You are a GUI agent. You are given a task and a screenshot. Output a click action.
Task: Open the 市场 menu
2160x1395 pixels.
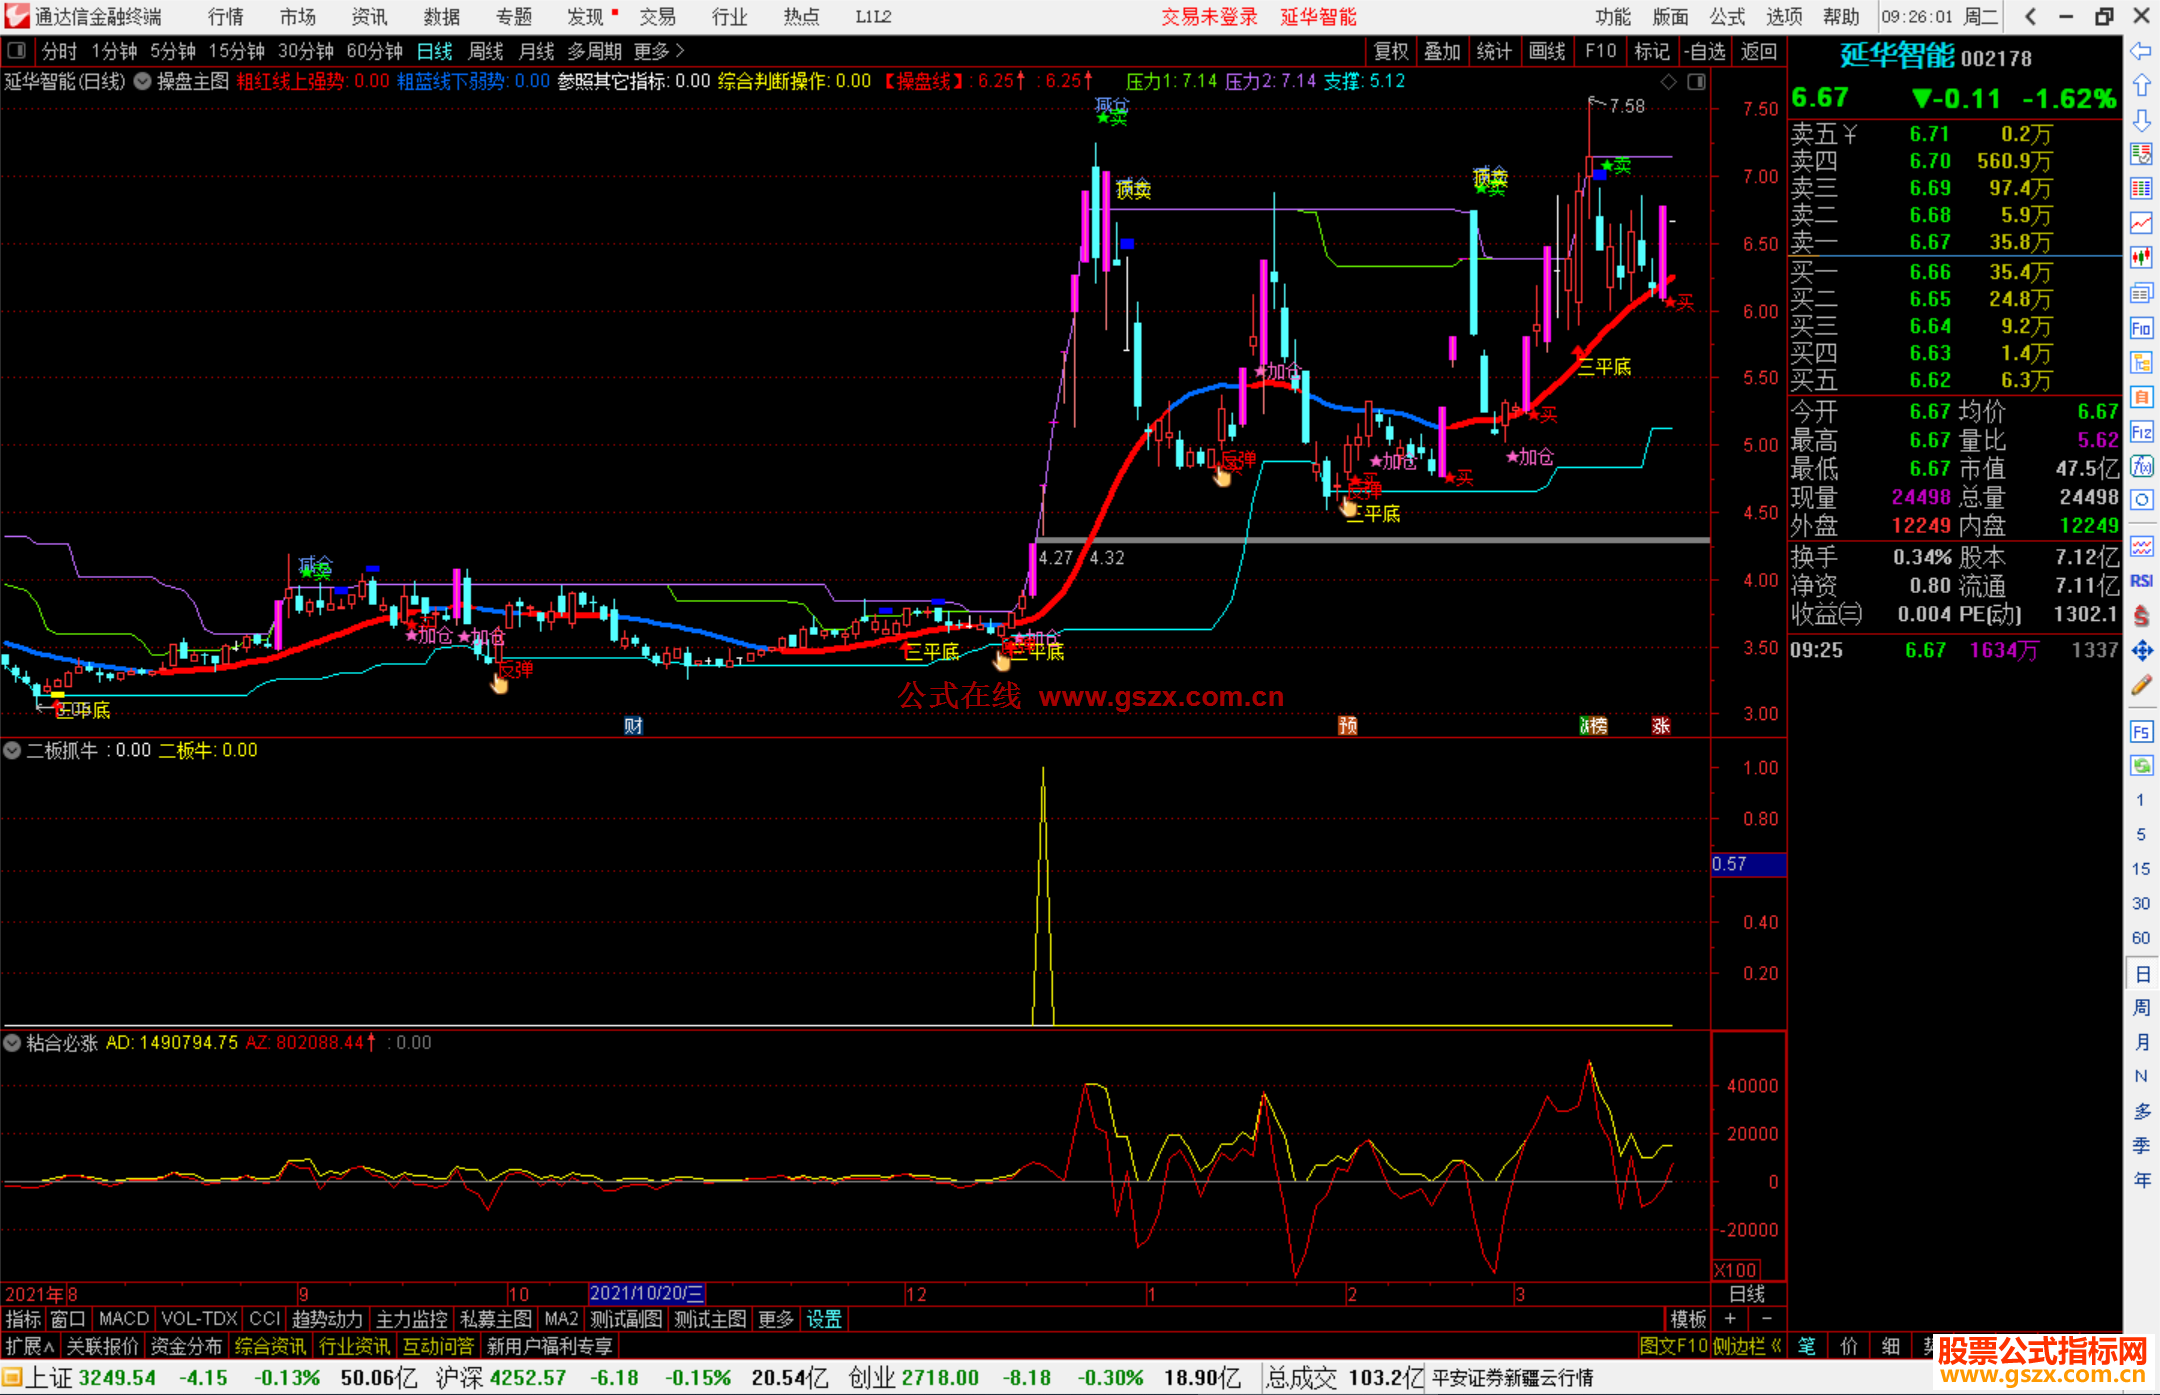(298, 17)
